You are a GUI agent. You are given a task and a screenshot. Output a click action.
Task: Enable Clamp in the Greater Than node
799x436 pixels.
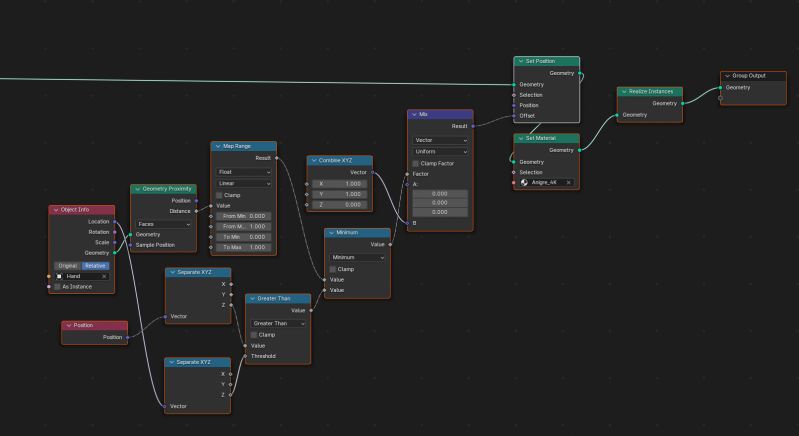pyautogui.click(x=254, y=335)
